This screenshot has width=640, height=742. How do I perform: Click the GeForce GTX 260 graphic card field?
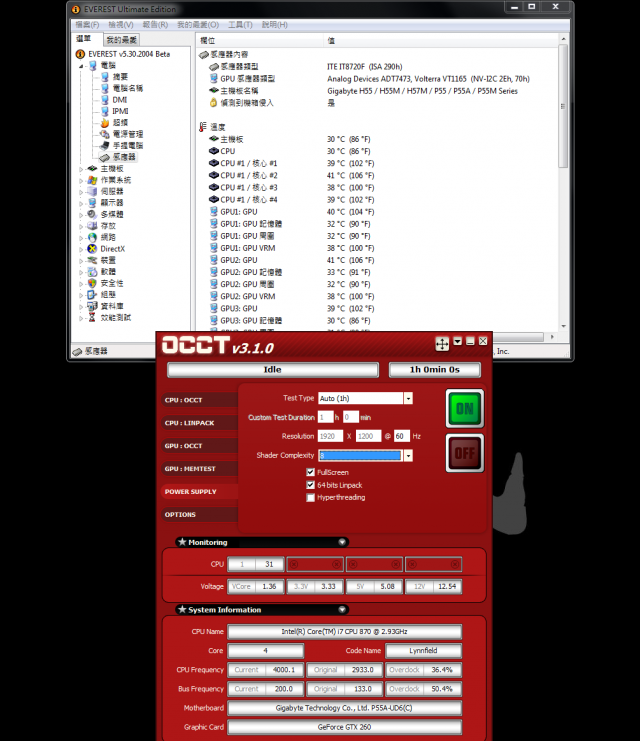pos(345,727)
